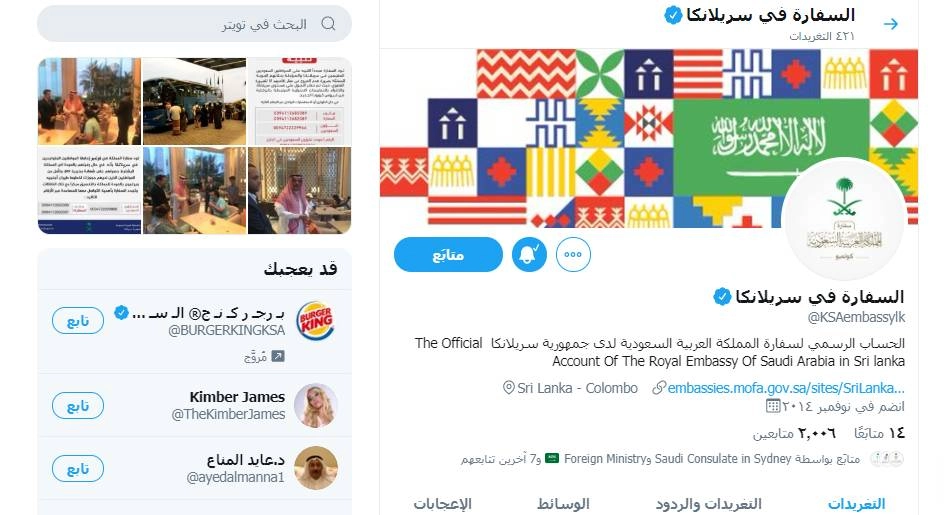Click the blue متابَع following button
Viewport: 944px width, 515px height.
(x=448, y=254)
